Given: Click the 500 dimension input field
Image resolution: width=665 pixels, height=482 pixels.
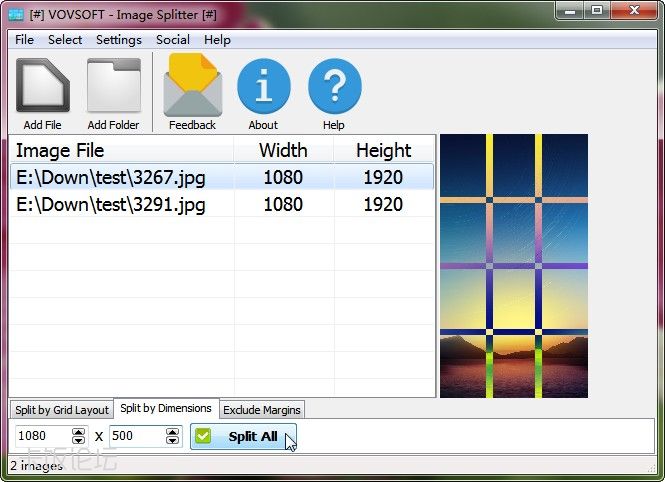Looking at the screenshot, I should tap(134, 436).
